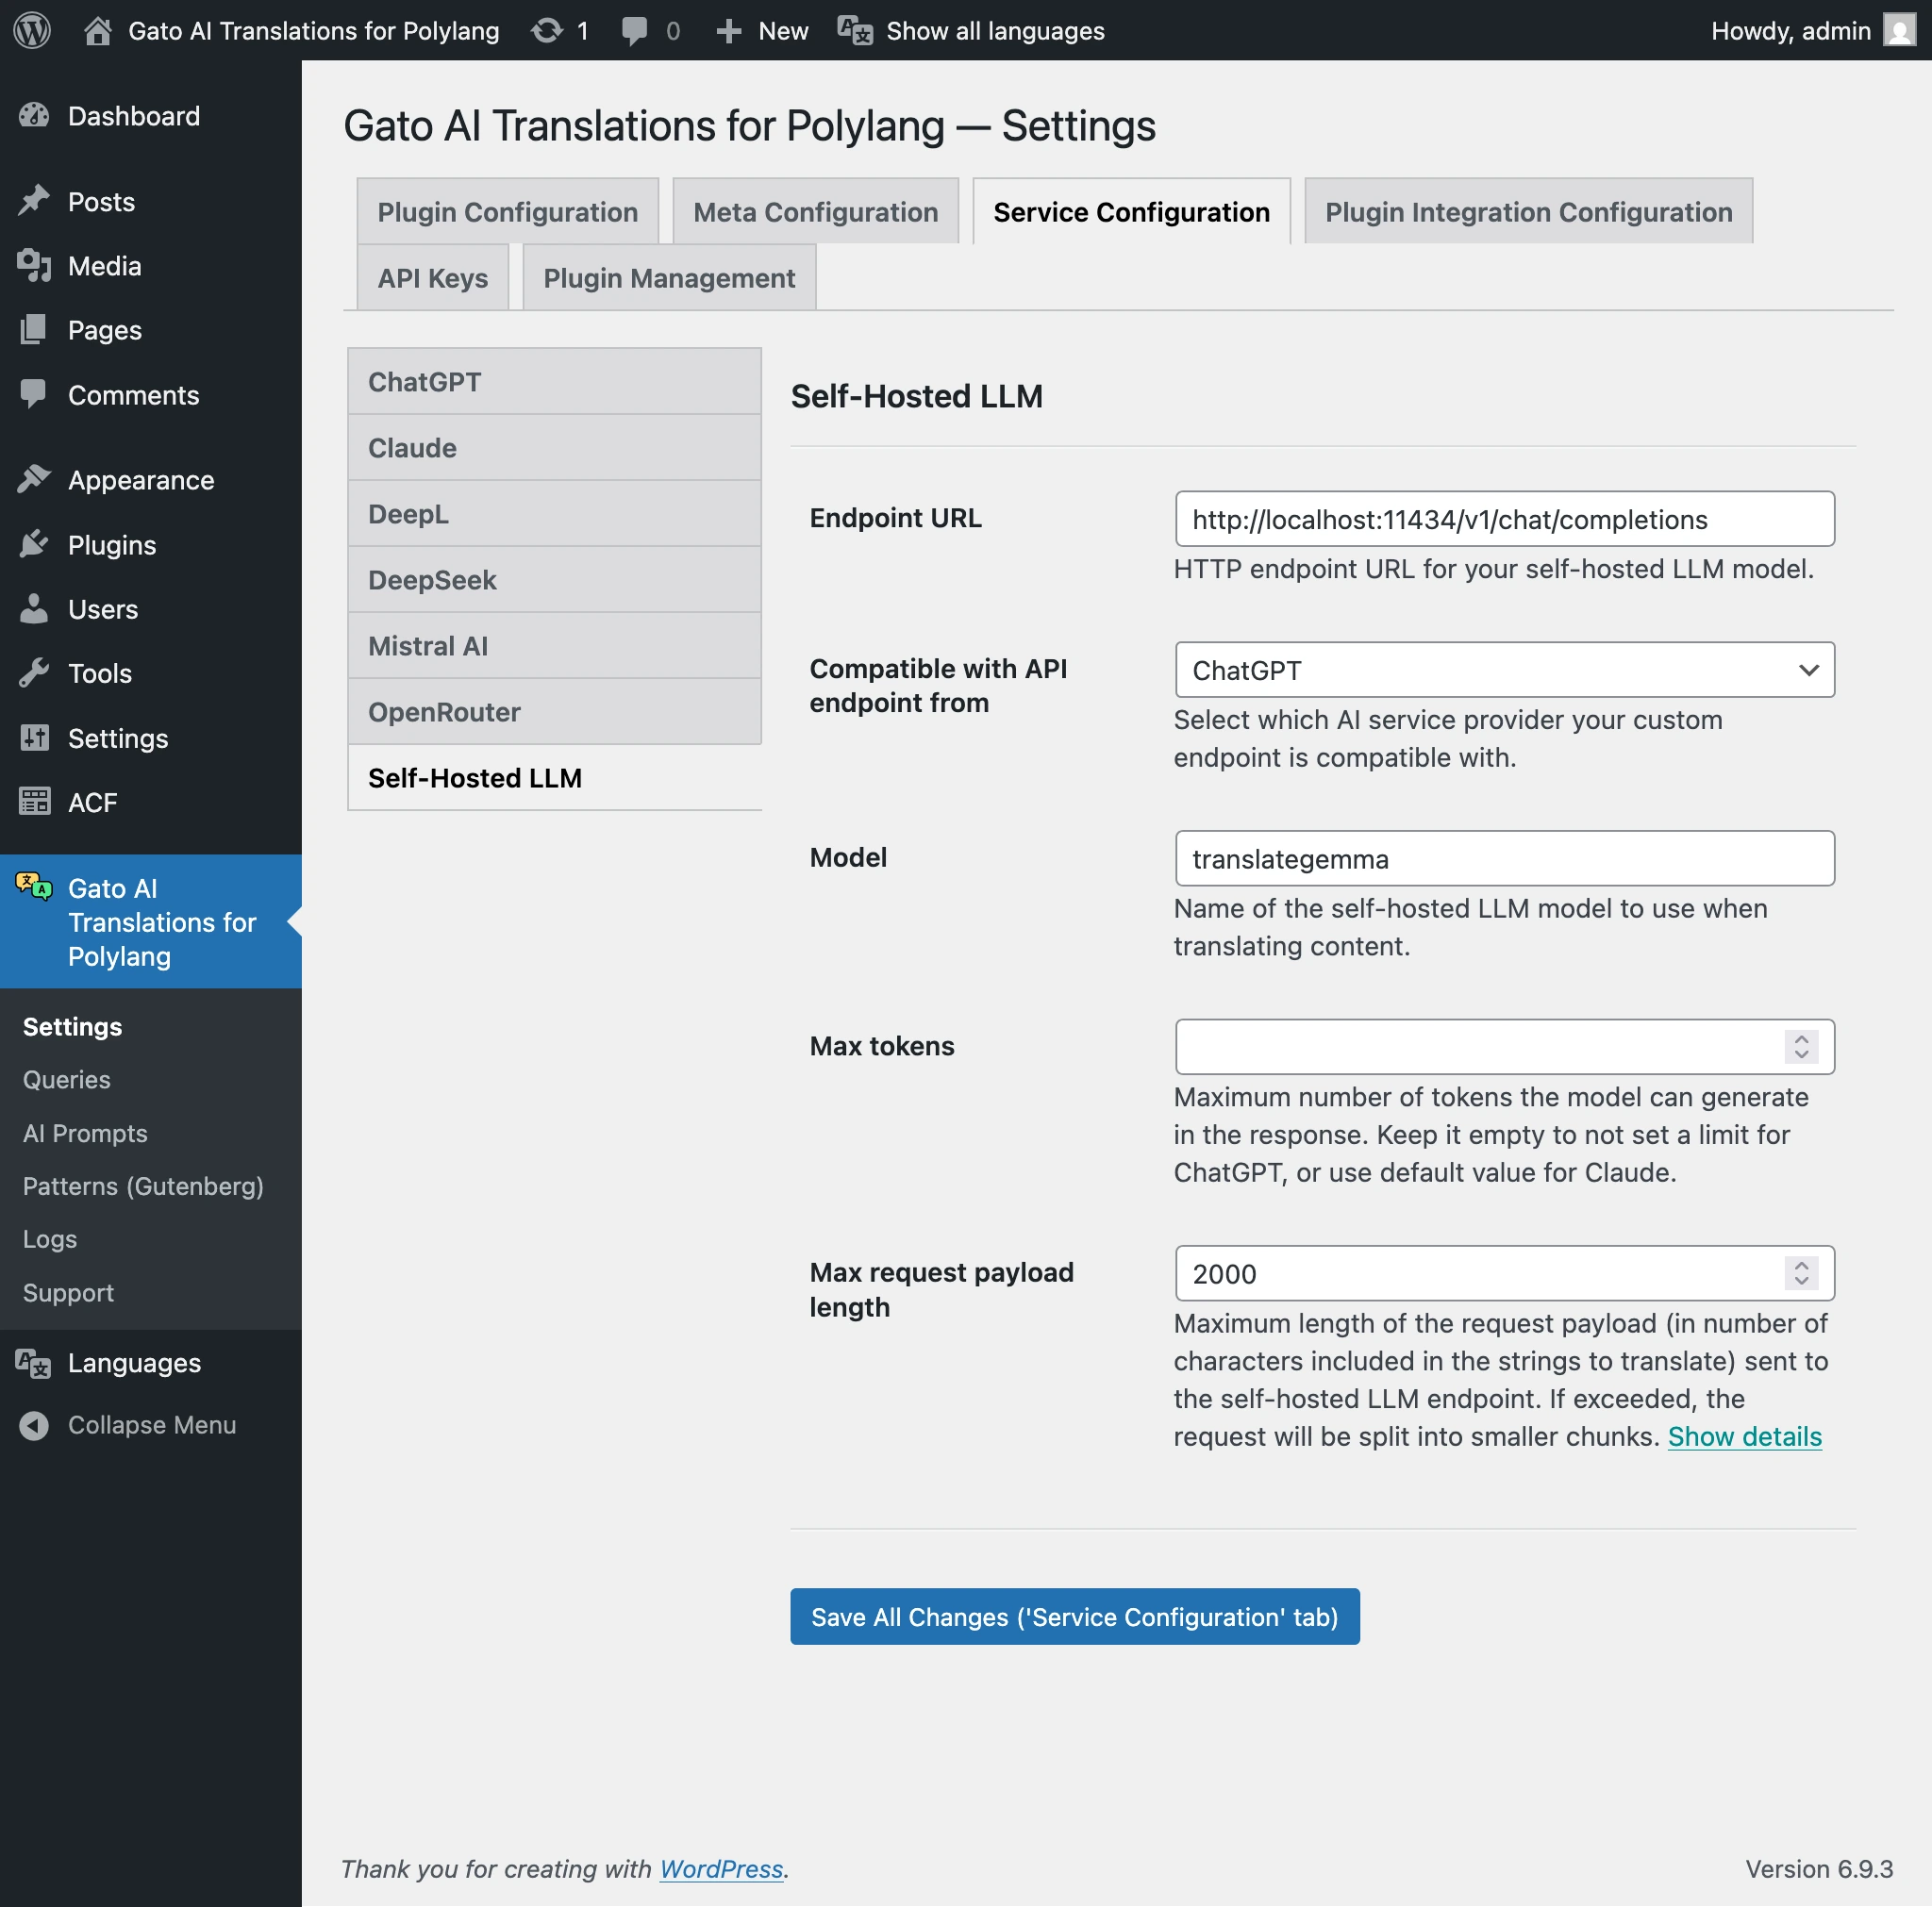Screen dimensions: 1932x1907
Task: Click the updates refresh icon in the toolbar
Action: [545, 30]
